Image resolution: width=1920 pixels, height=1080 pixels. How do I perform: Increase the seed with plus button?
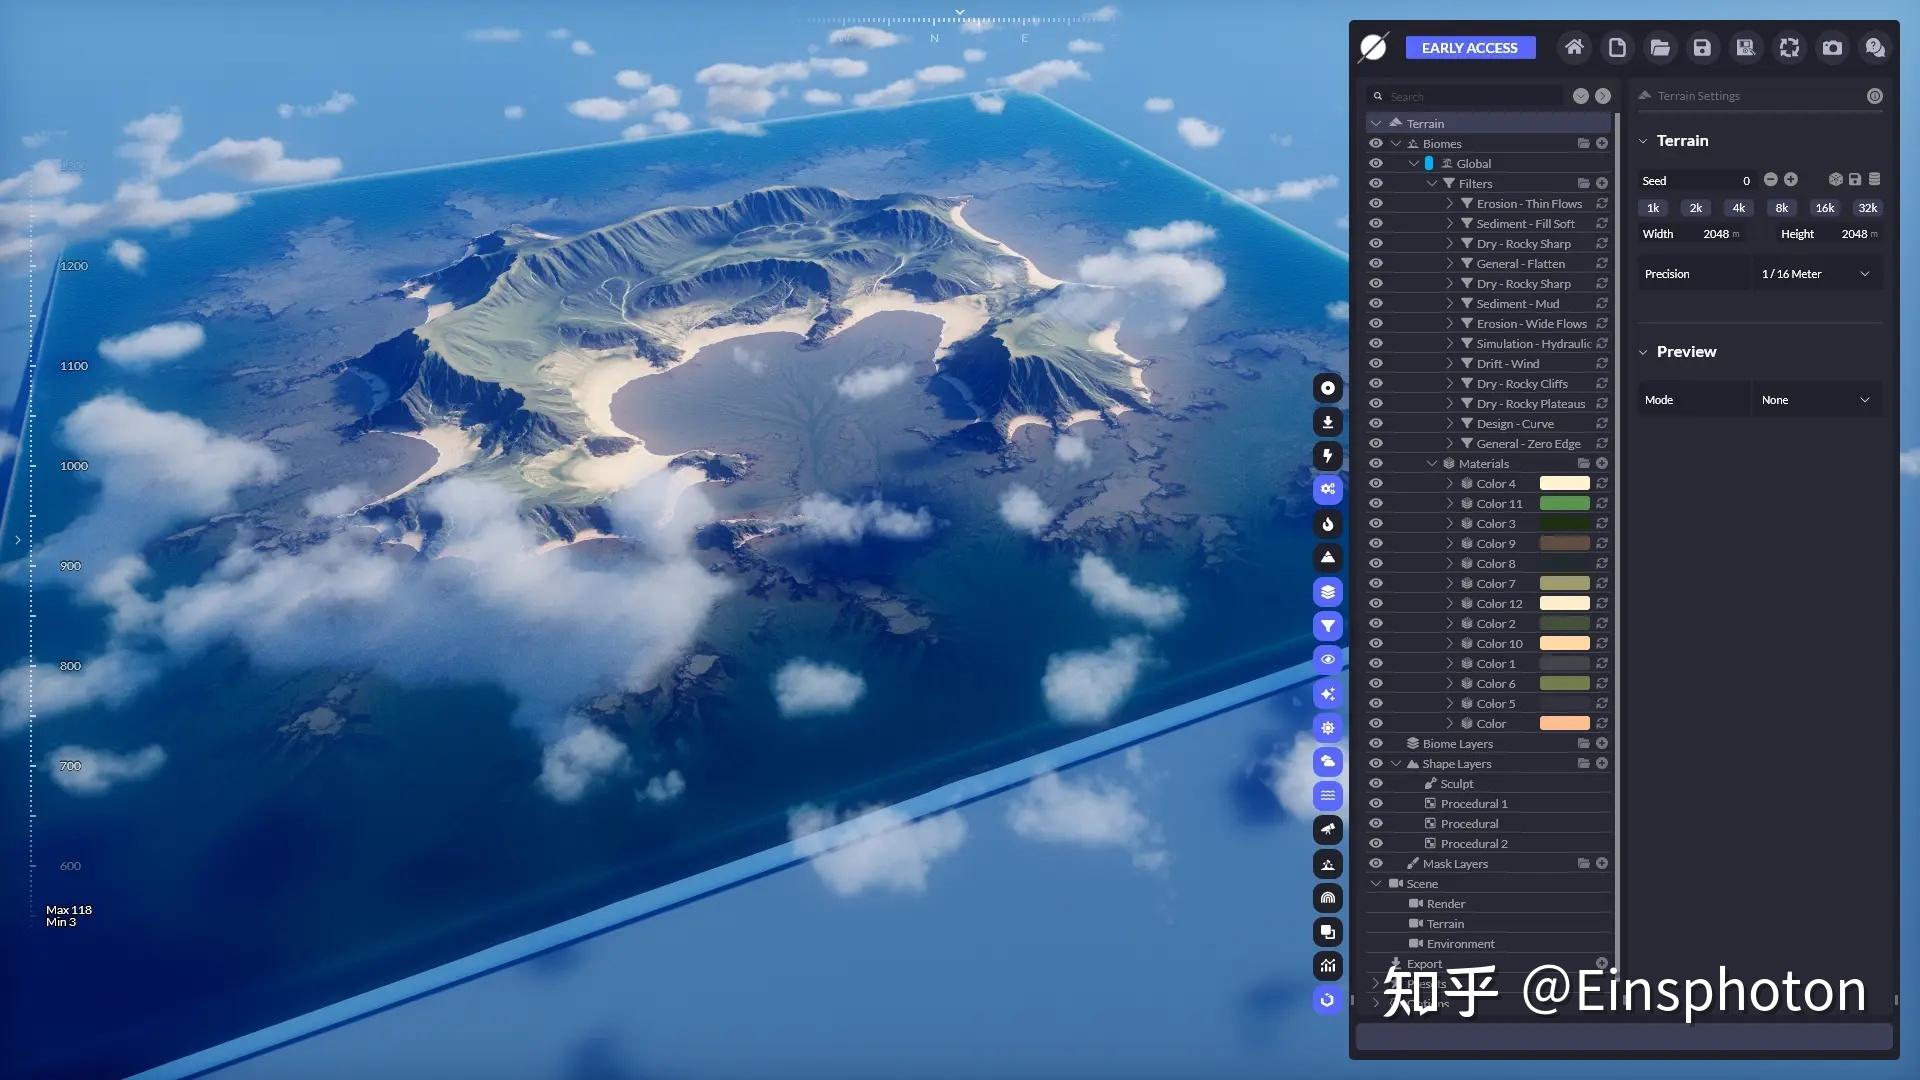coord(1791,180)
